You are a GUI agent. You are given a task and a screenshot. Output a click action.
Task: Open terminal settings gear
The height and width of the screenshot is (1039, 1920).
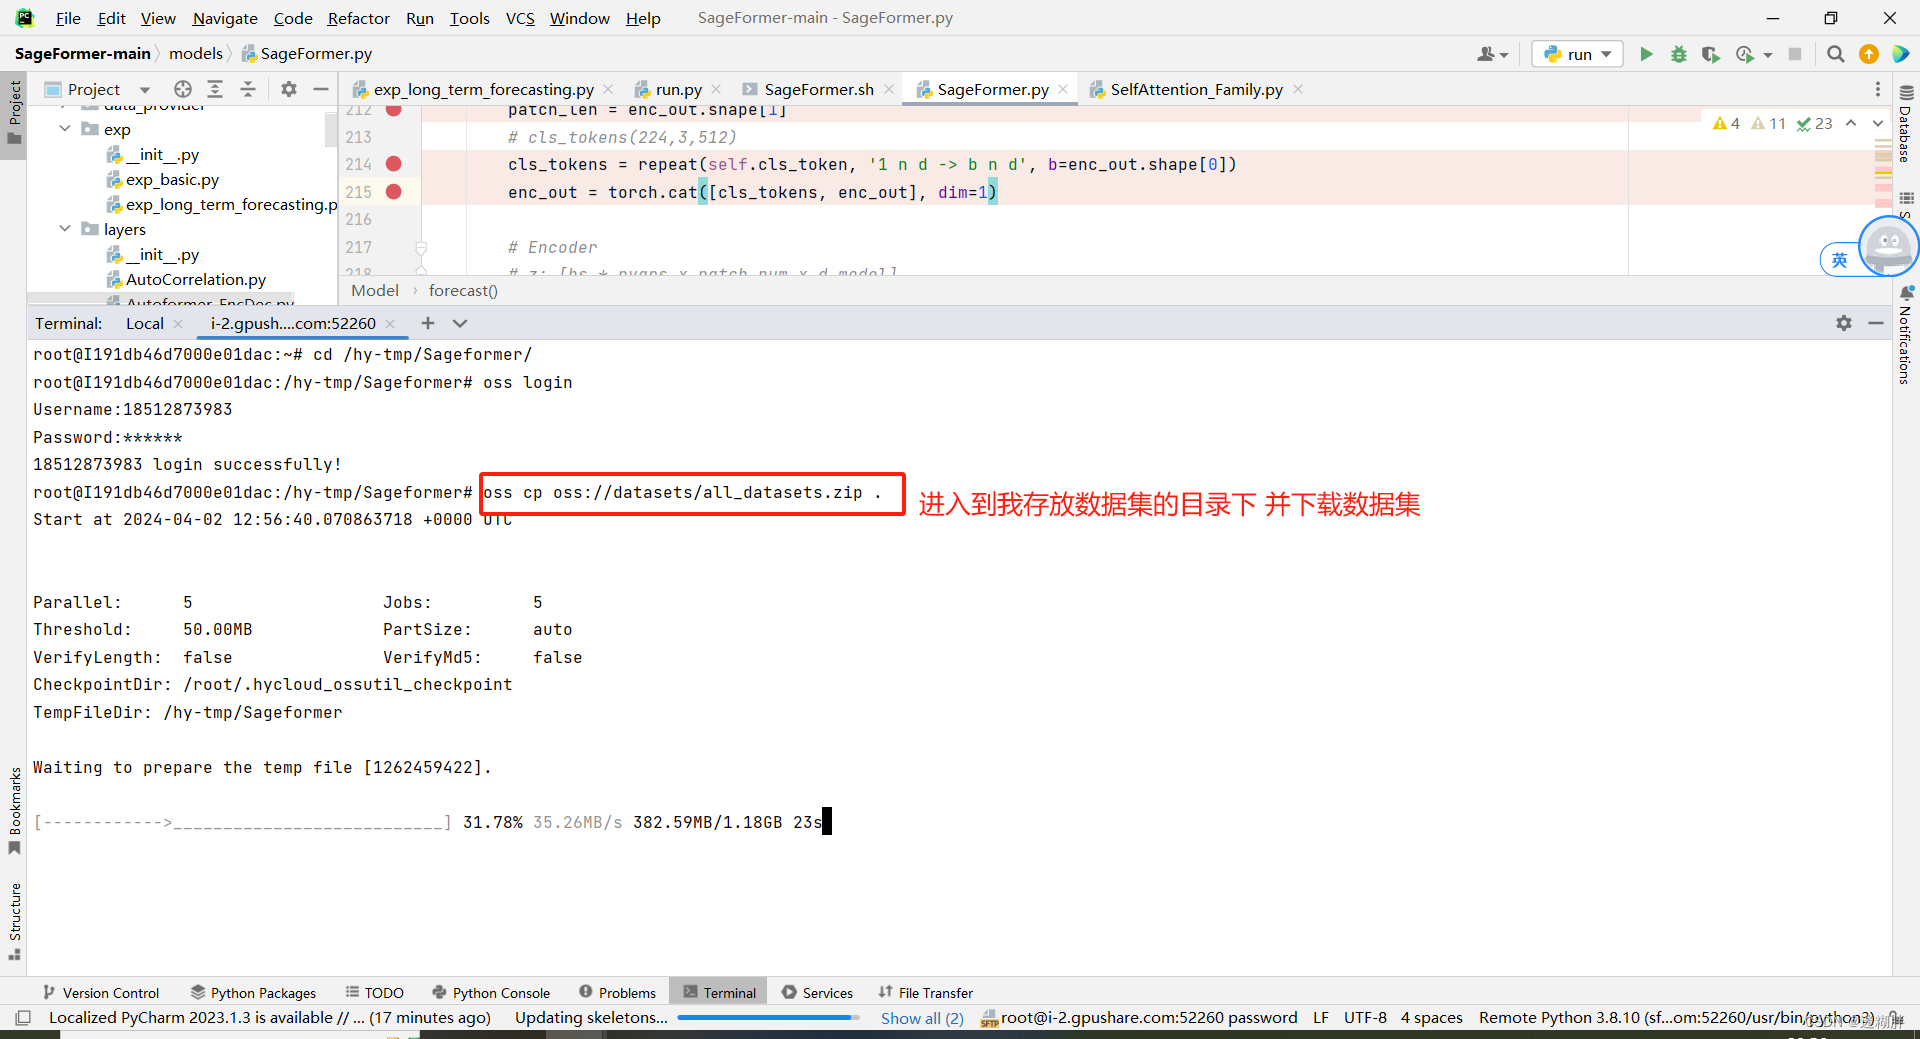pyautogui.click(x=1844, y=323)
